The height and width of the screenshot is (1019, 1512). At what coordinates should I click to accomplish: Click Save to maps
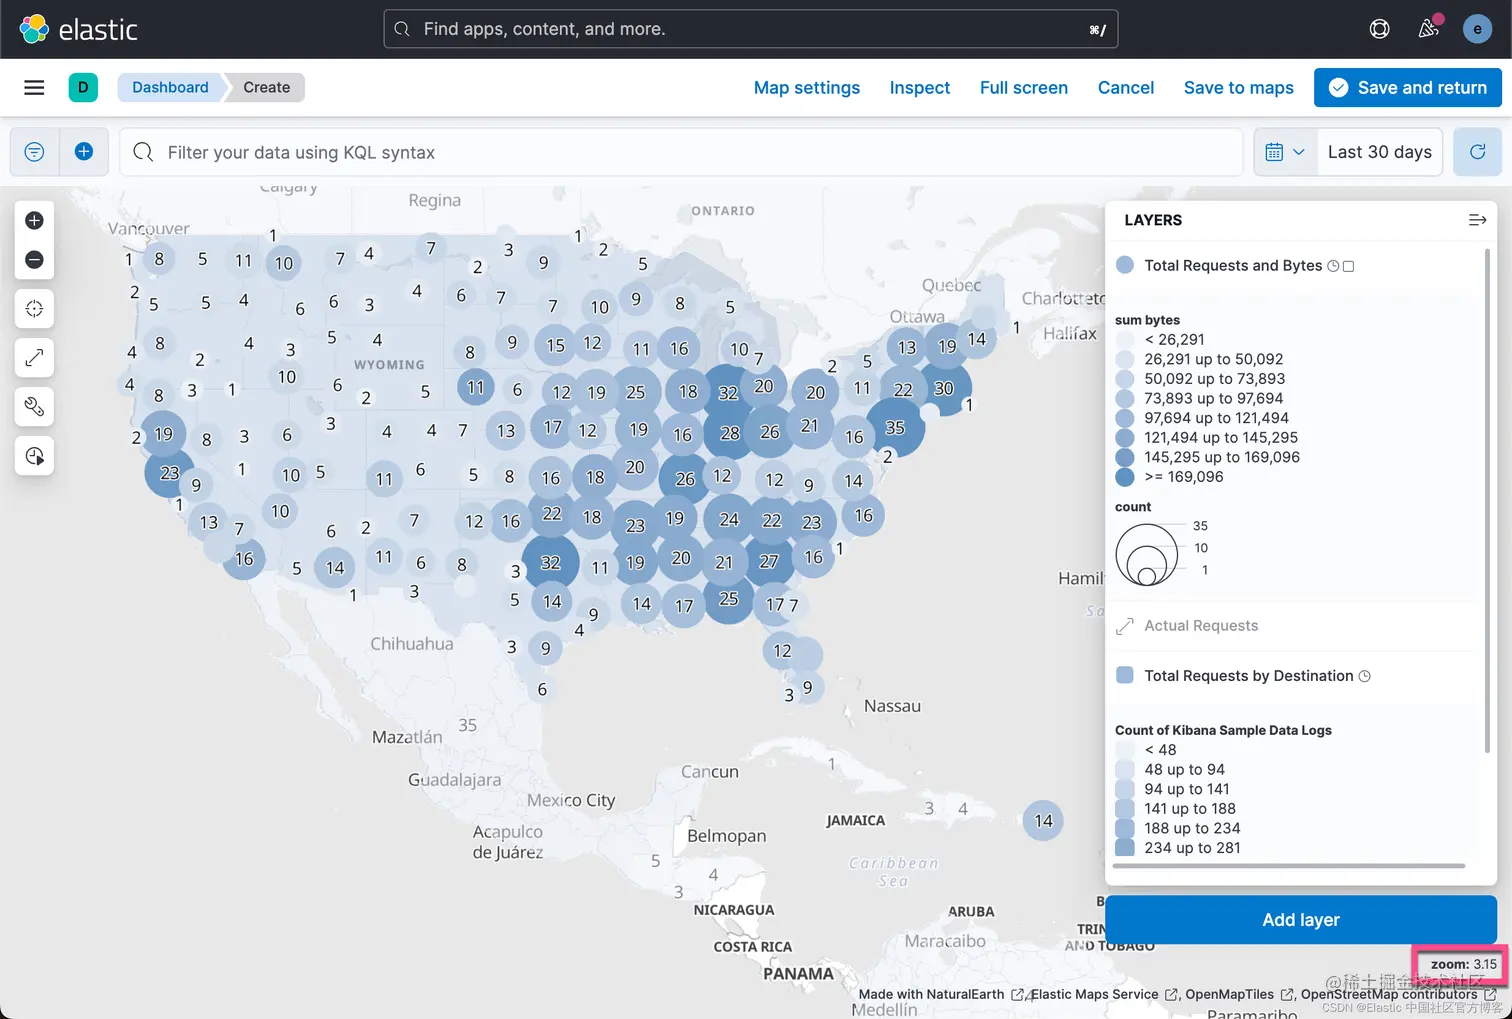click(x=1238, y=88)
